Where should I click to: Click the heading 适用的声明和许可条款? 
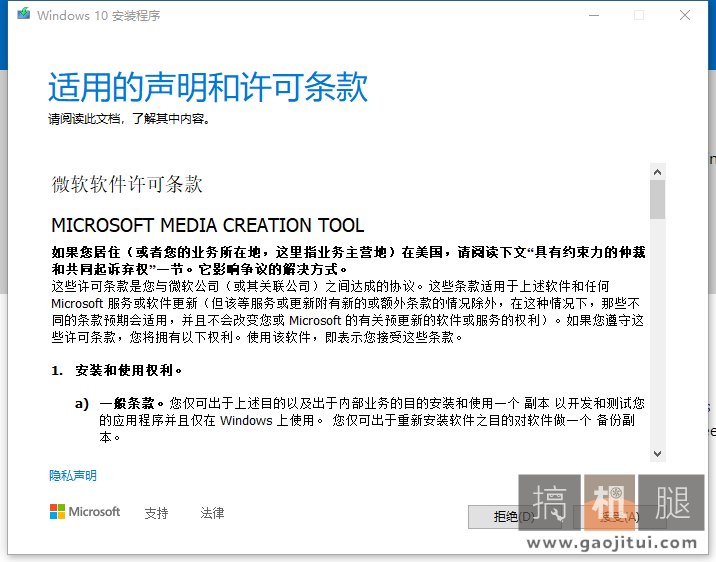[x=208, y=86]
